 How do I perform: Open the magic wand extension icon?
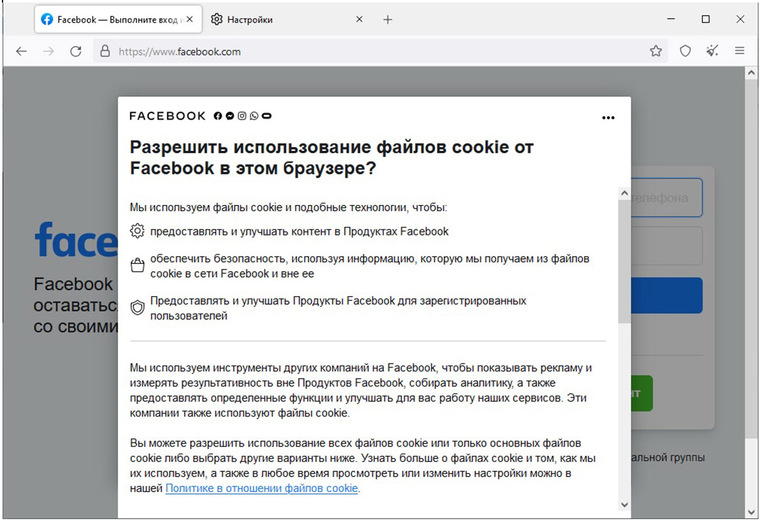click(712, 51)
